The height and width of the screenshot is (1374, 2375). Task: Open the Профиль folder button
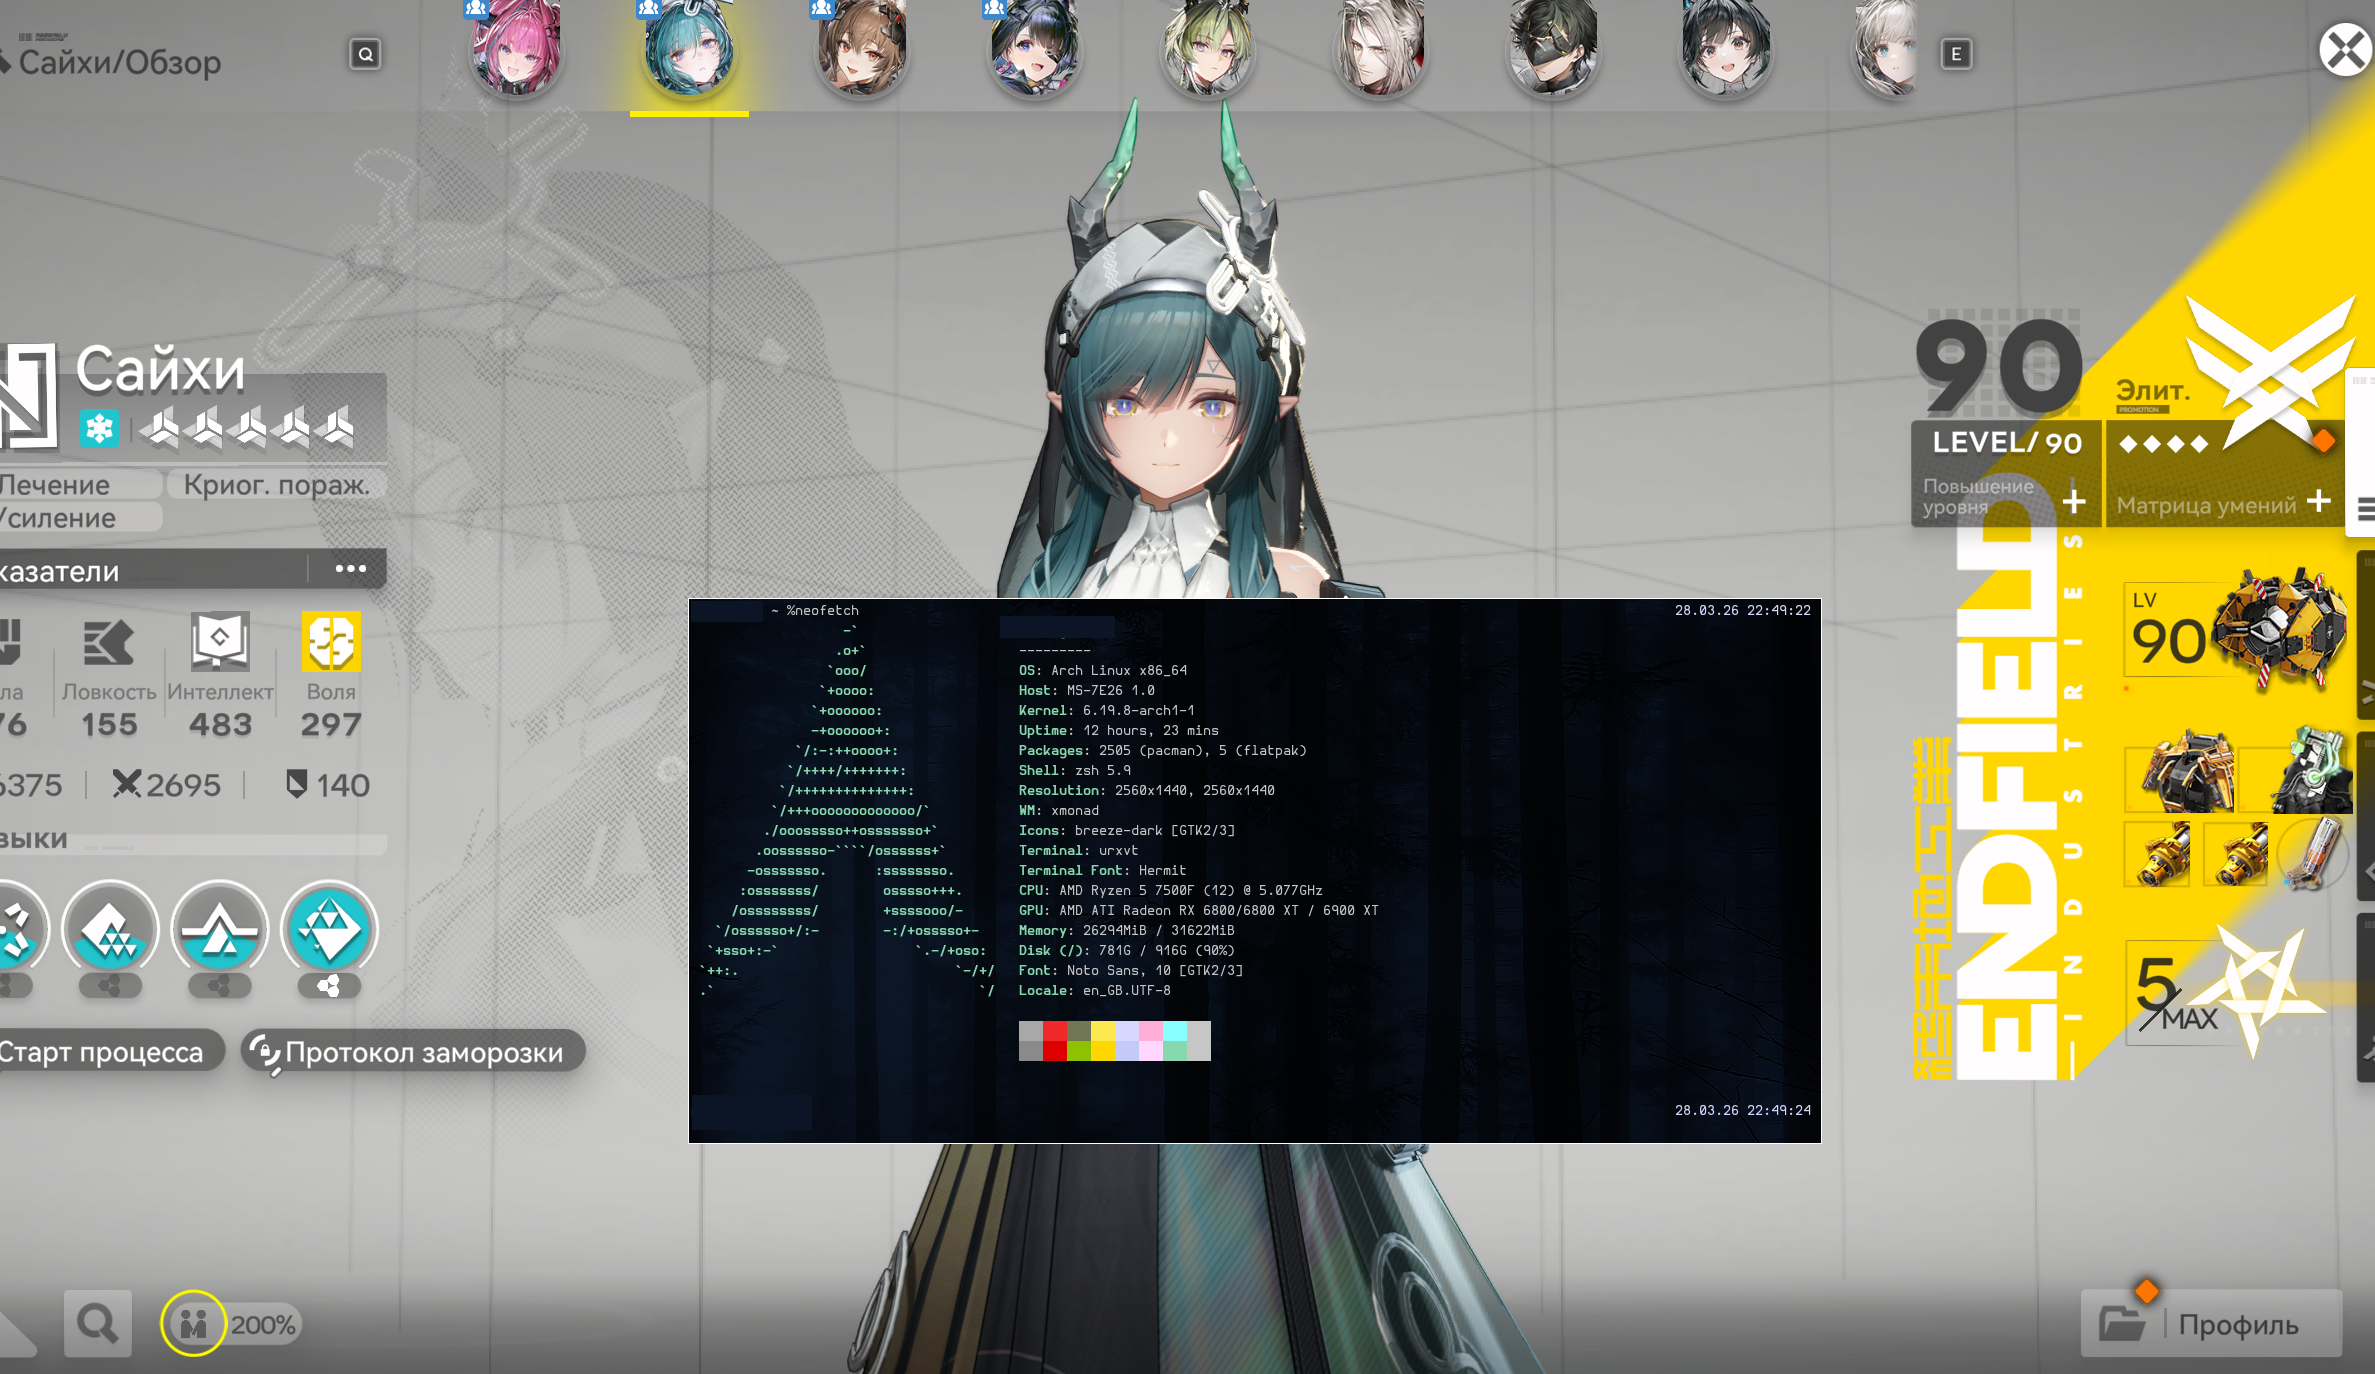2211,1324
